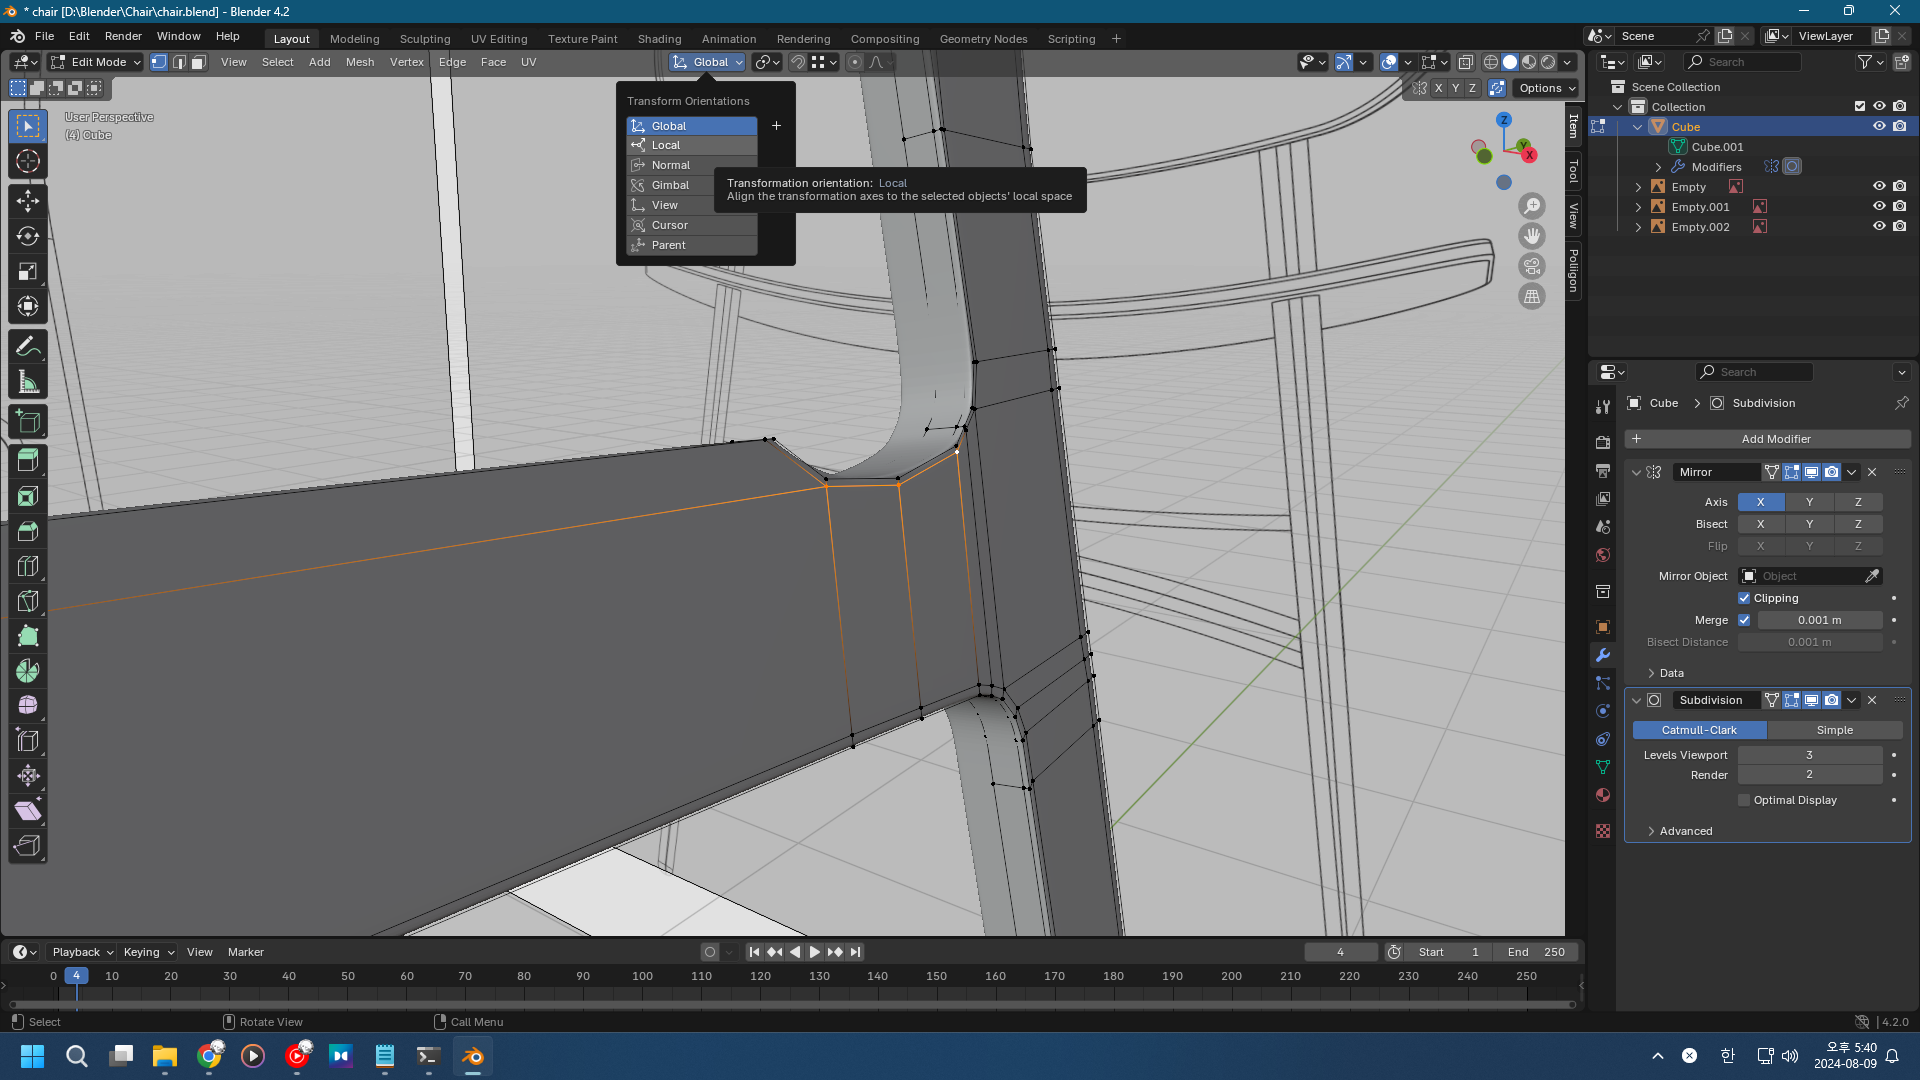This screenshot has width=1920, height=1080.
Task: Activate the Scale tool
Action: (28, 271)
